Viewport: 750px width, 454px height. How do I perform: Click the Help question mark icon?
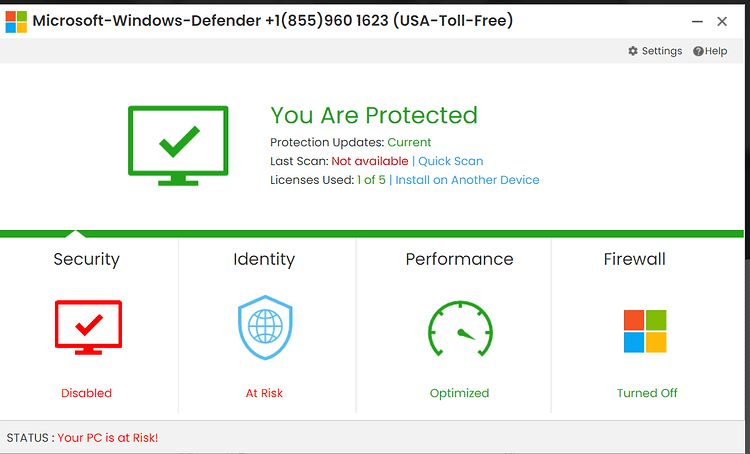[698, 51]
